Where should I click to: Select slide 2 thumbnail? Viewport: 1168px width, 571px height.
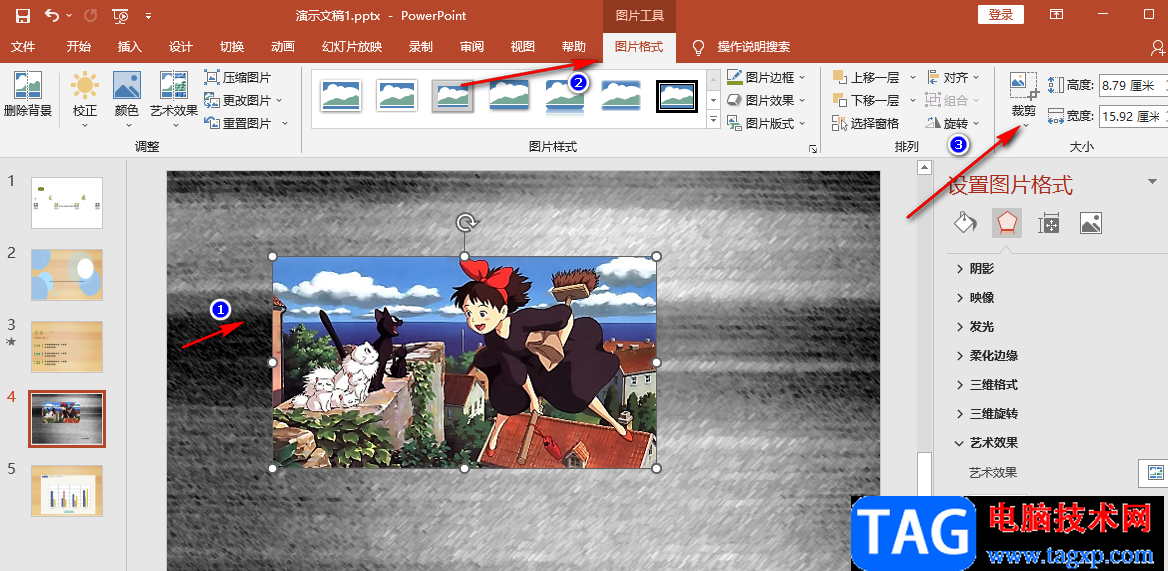[67, 275]
